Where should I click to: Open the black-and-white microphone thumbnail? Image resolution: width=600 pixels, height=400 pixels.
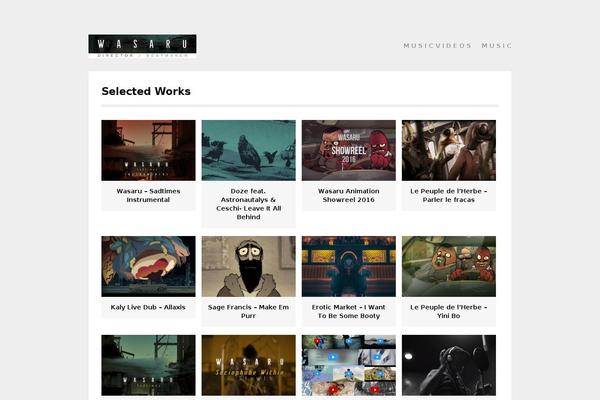[449, 365]
